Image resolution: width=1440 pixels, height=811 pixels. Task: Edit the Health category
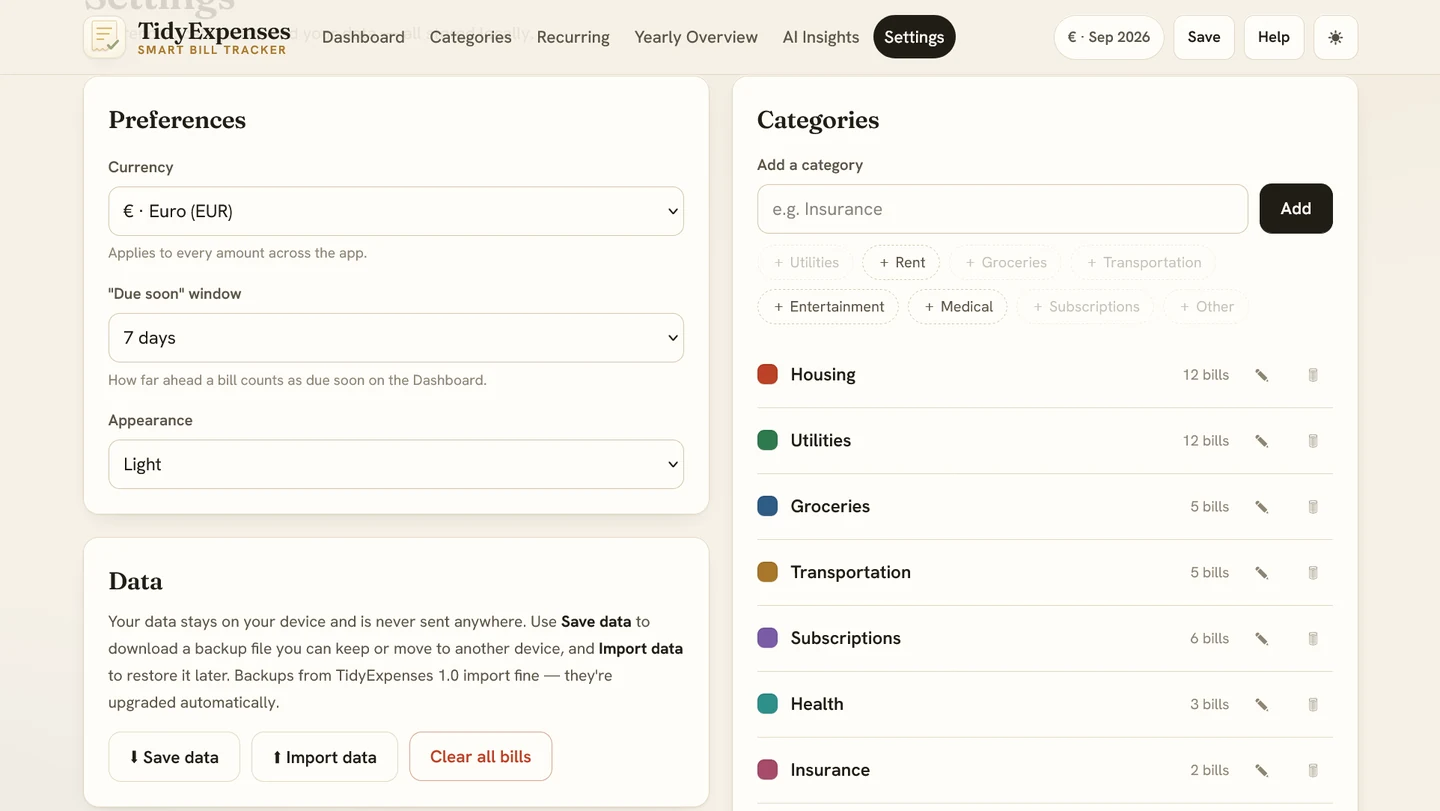(x=1262, y=705)
